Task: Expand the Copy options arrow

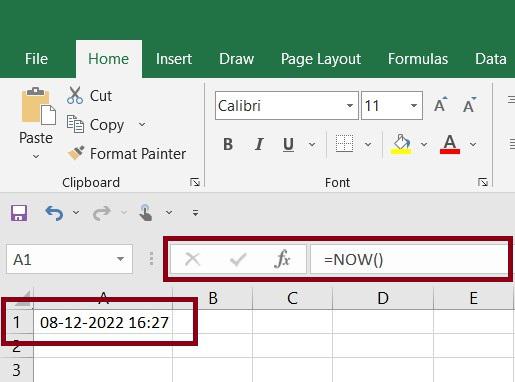Action: point(142,124)
